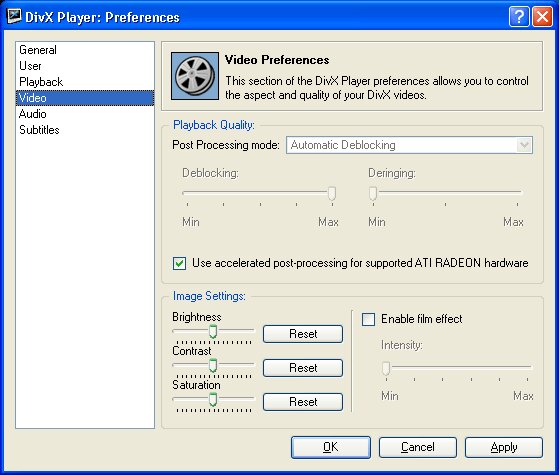Open the Post Processing mode dropdown
This screenshot has height=475, width=559.
point(409,145)
